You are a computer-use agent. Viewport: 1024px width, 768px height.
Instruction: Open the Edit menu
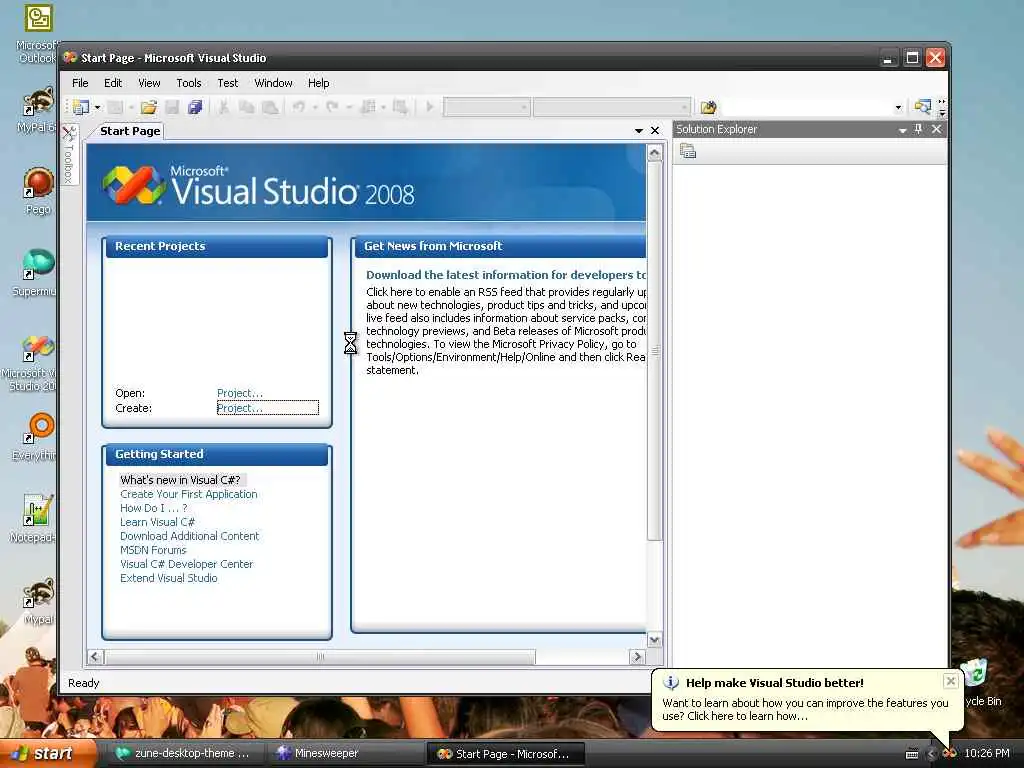[x=113, y=83]
